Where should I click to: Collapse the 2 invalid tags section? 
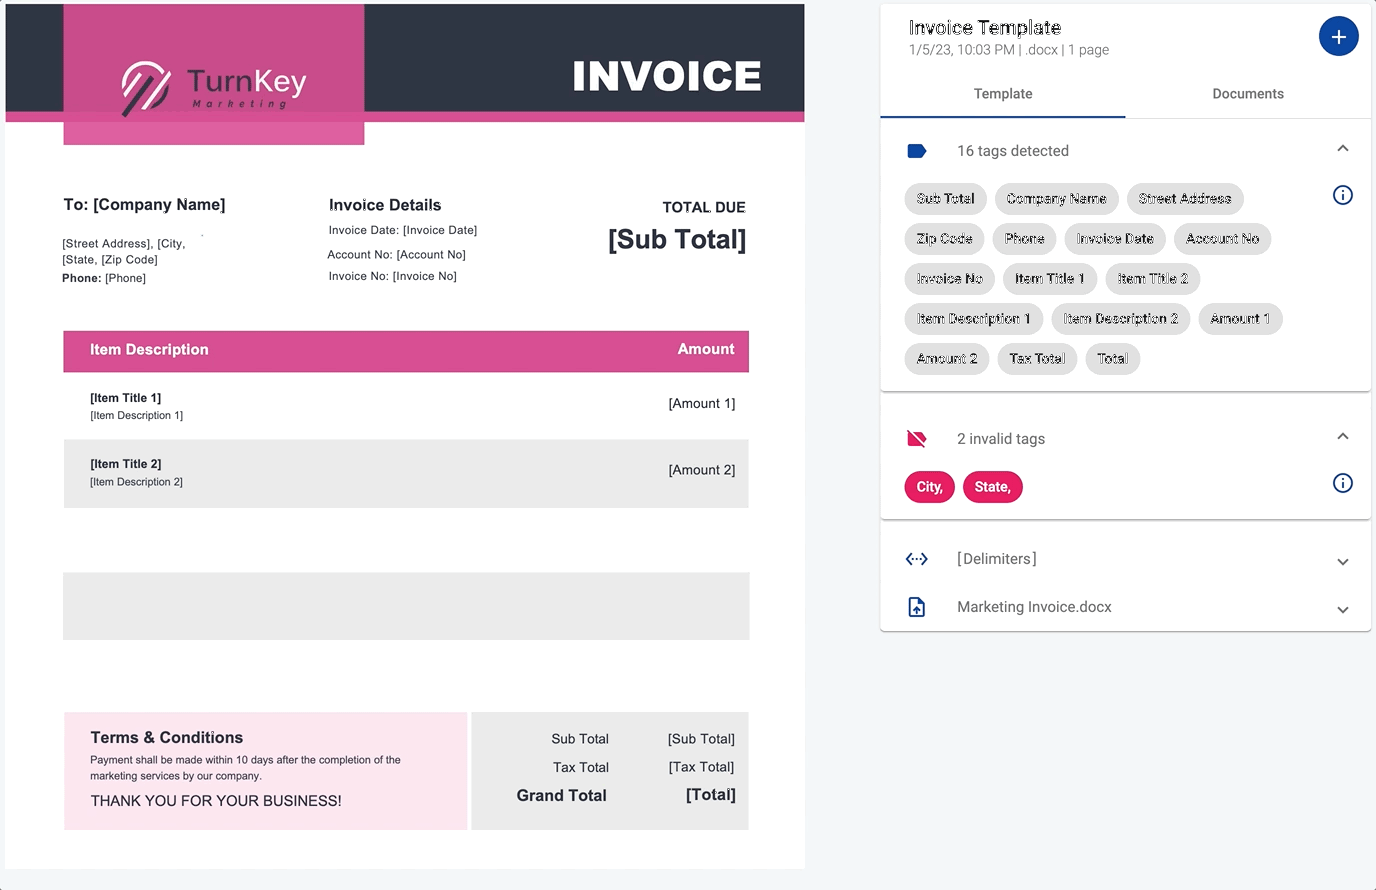1343,437
